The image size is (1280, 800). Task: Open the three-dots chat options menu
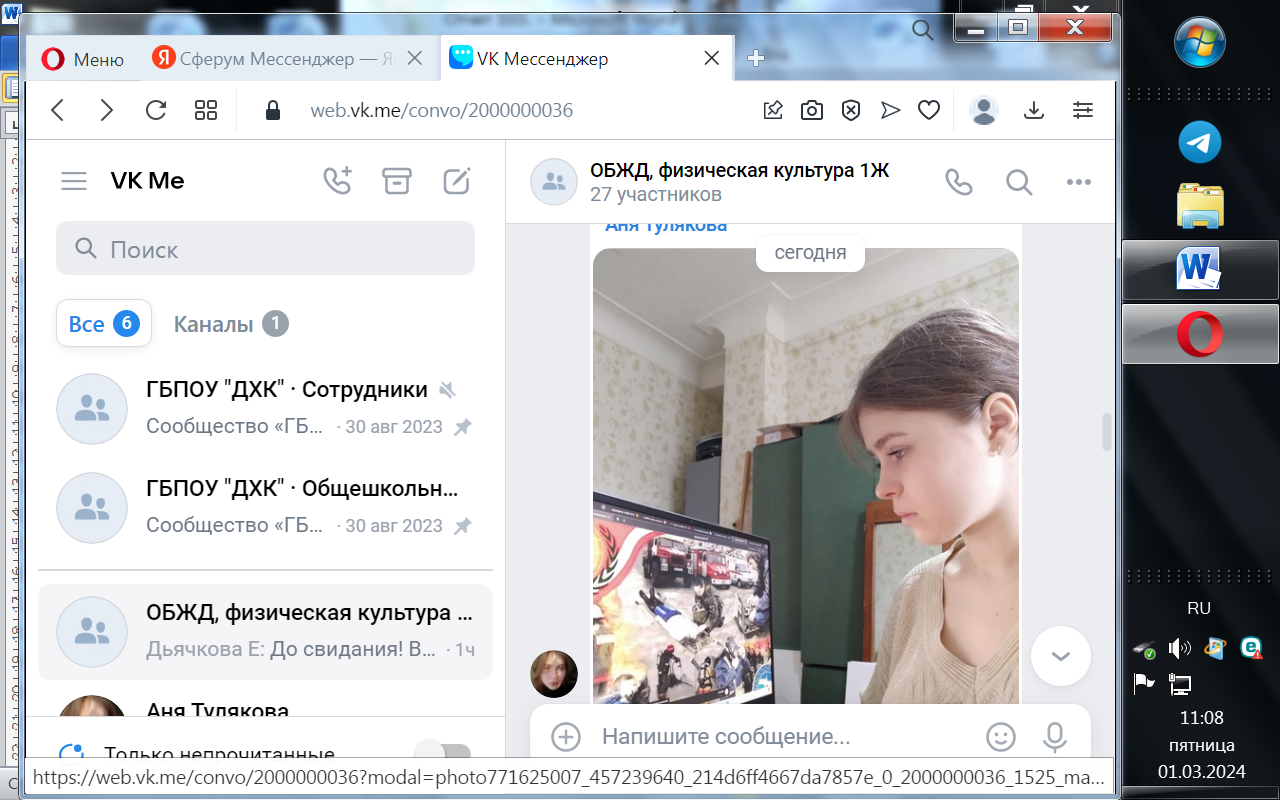(x=1078, y=182)
